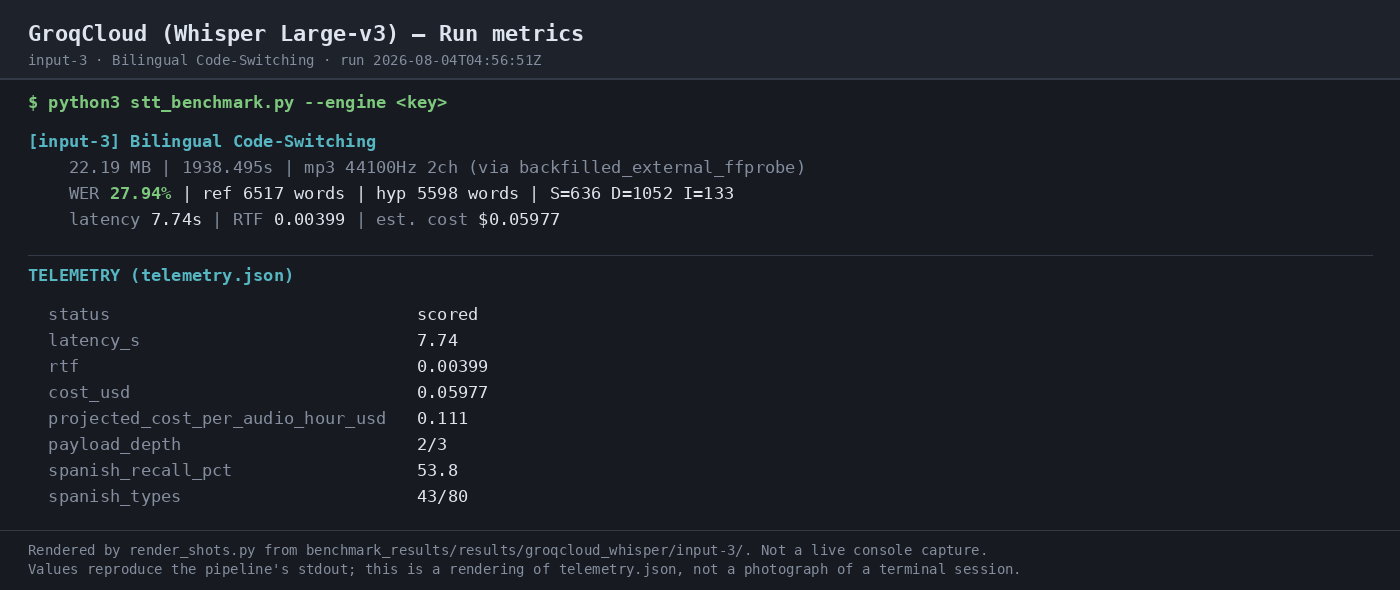
Task: Click 'RTF 0.00399' in the summary line
Action: pyautogui.click(x=289, y=220)
